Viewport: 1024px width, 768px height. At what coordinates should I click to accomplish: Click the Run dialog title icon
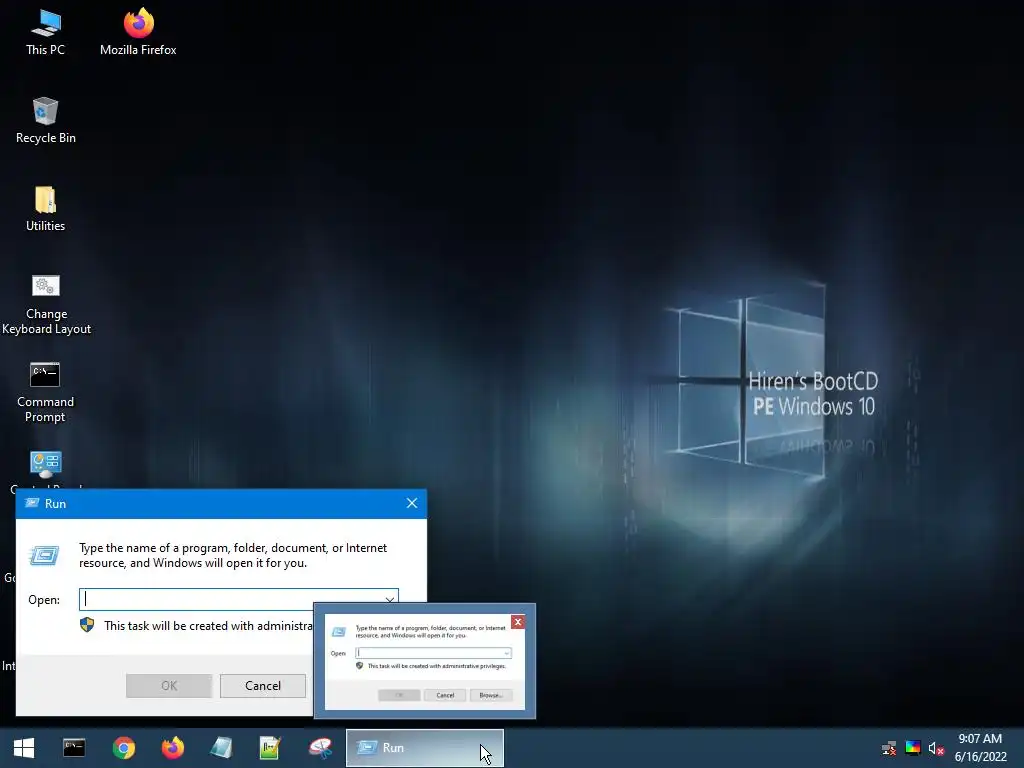[x=31, y=504]
